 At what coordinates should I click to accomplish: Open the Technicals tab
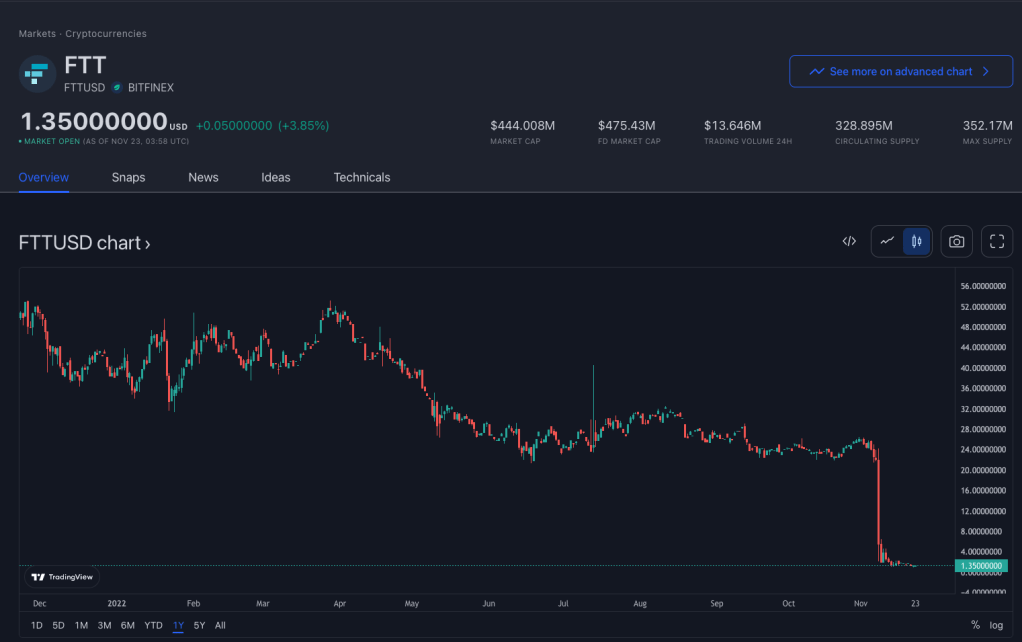pyautogui.click(x=361, y=177)
